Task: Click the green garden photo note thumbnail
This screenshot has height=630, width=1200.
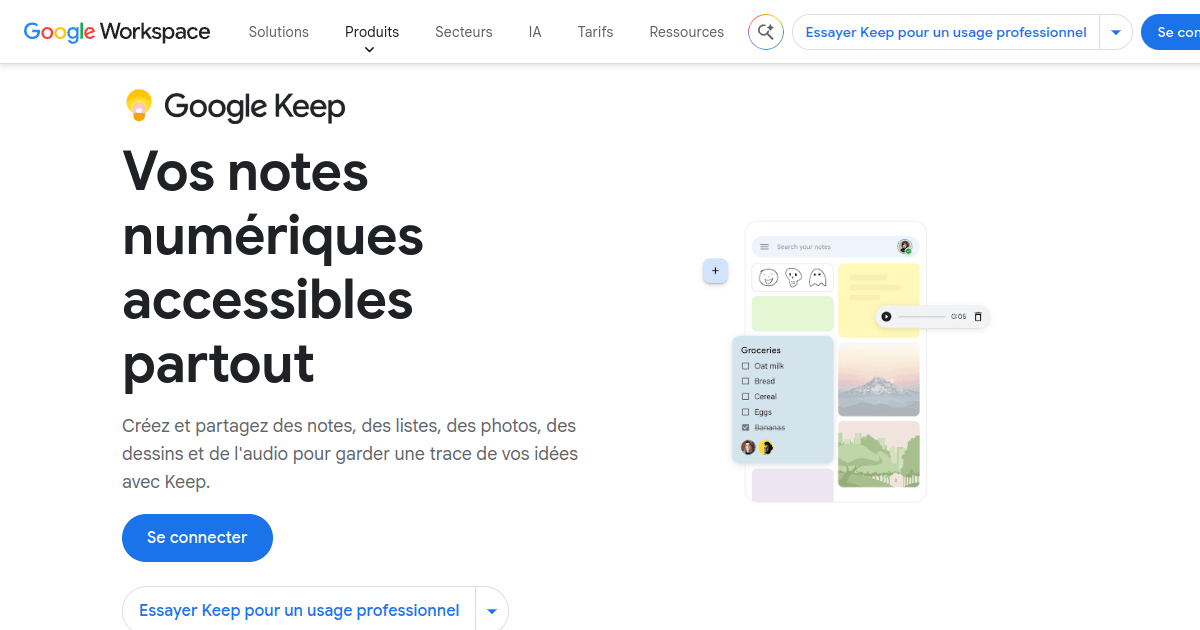Action: point(878,455)
